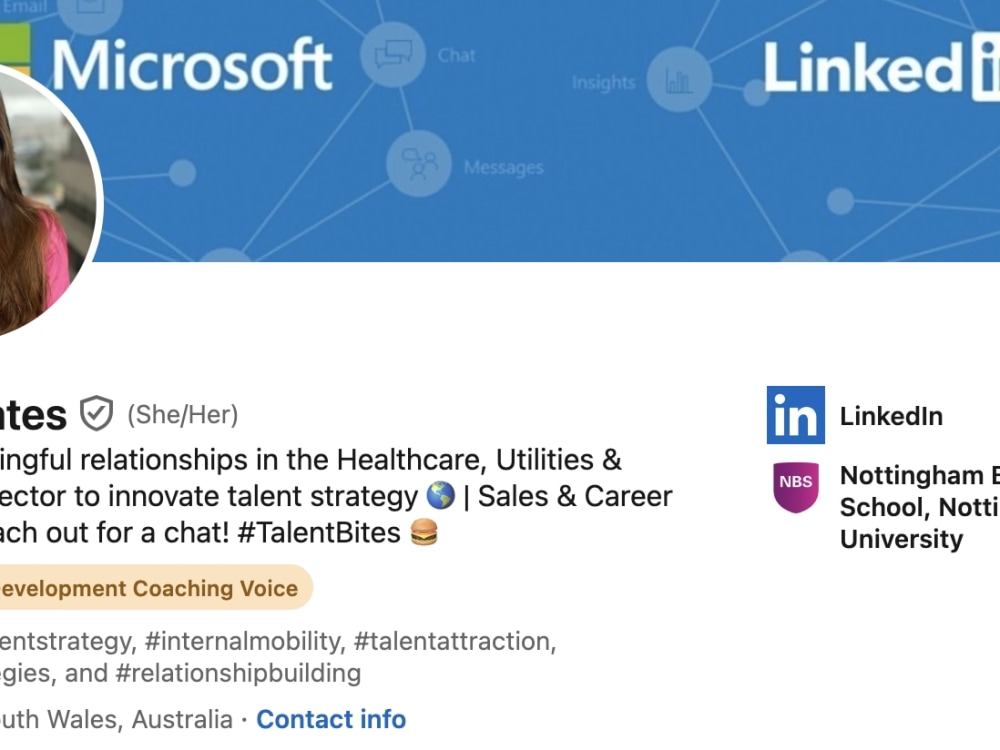Select the NBS Nottingham Business School logo

tap(795, 486)
